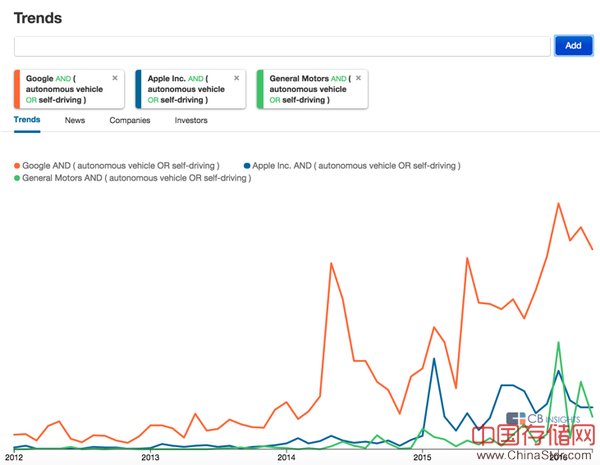
Task: Click the blue Add button
Action: 573,46
